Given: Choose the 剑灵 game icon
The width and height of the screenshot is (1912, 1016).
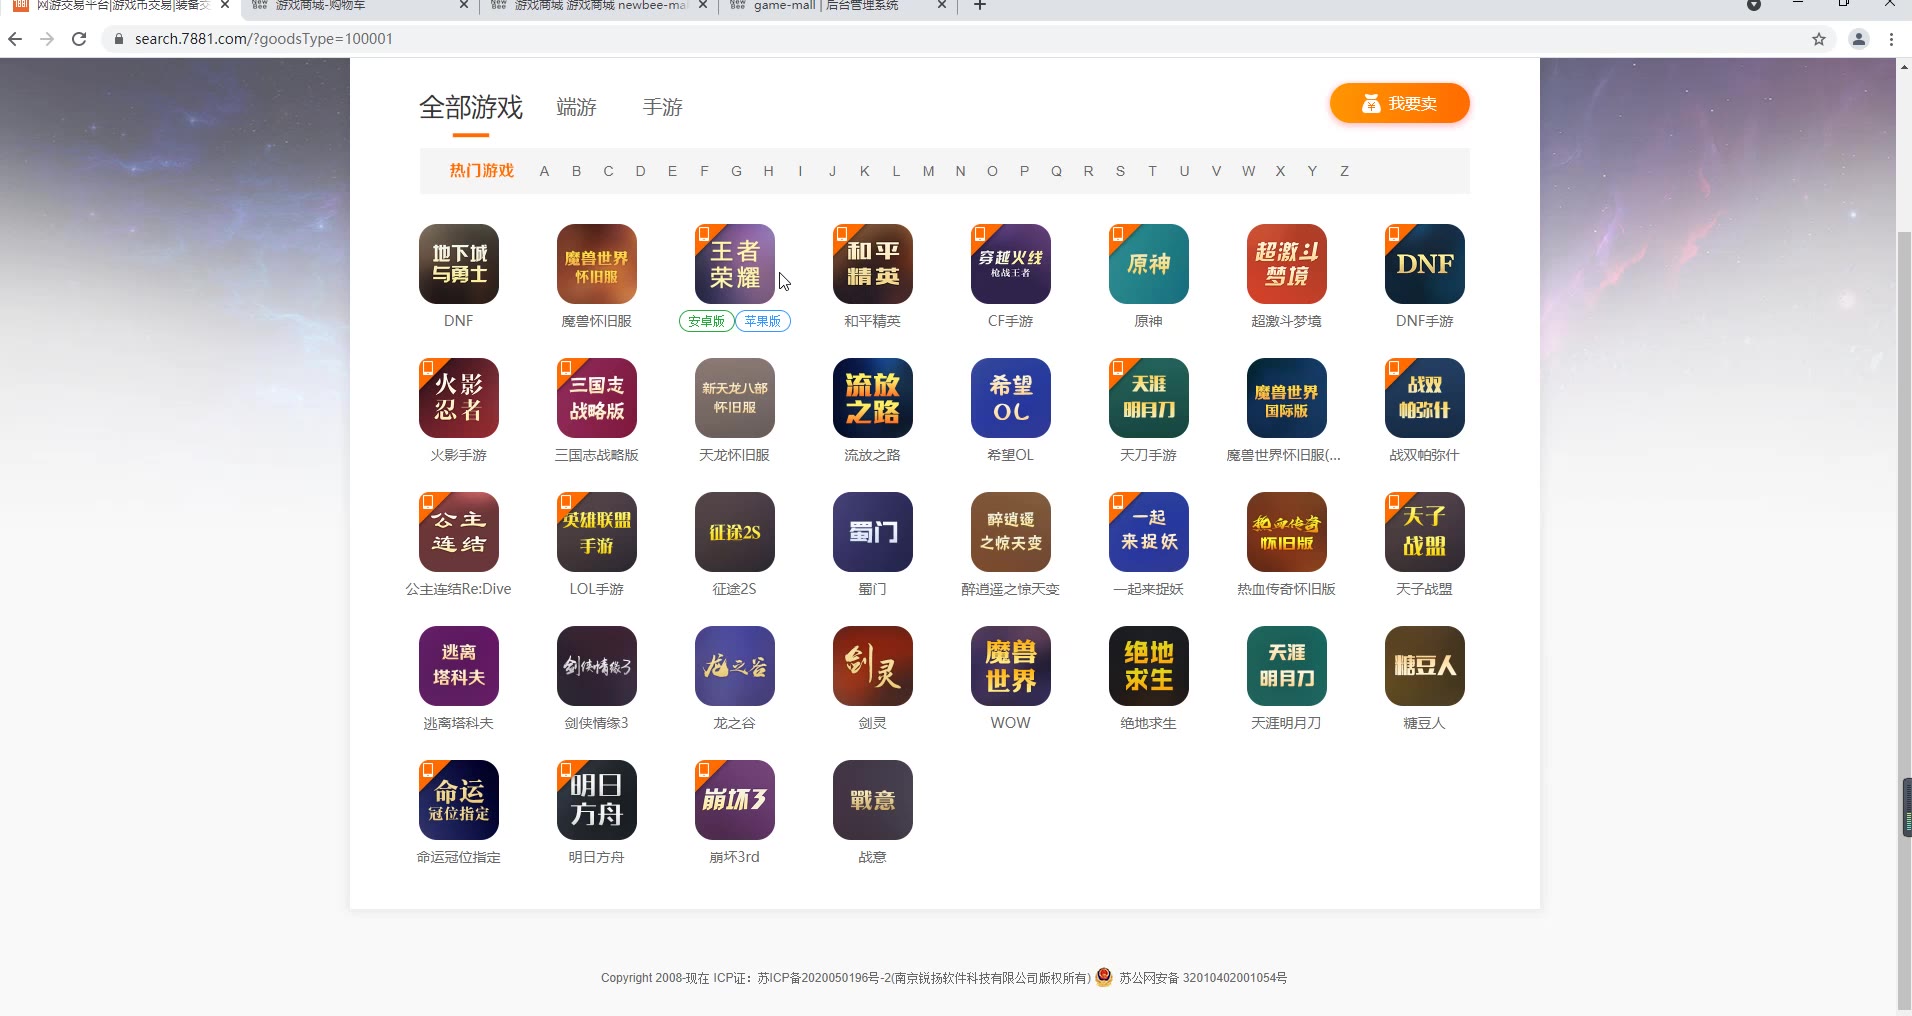Looking at the screenshot, I should 873,666.
